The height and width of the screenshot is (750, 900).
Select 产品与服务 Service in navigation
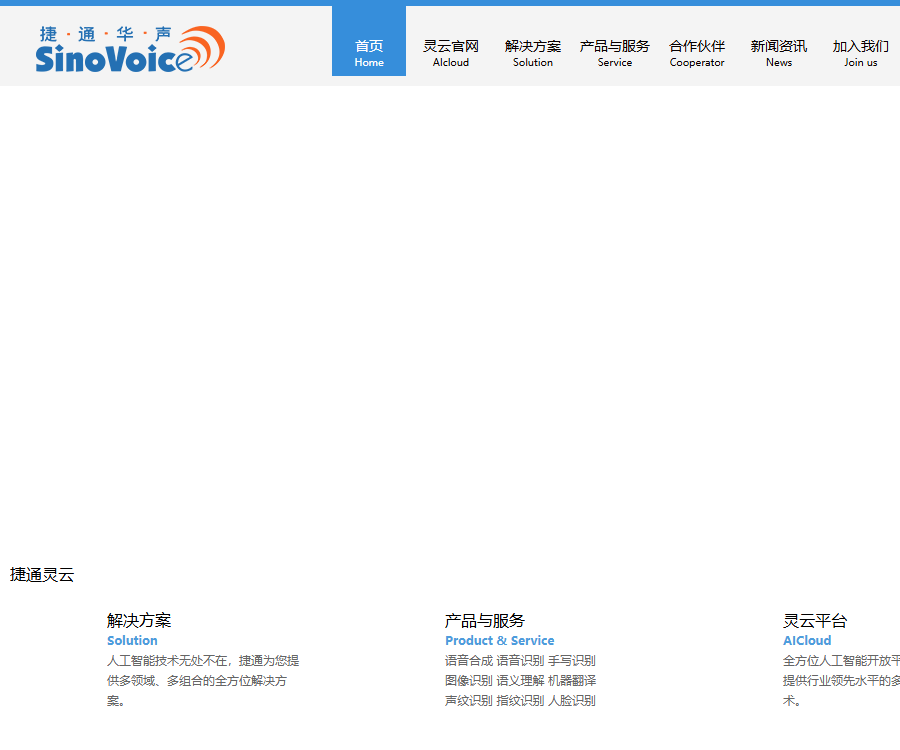pos(615,53)
